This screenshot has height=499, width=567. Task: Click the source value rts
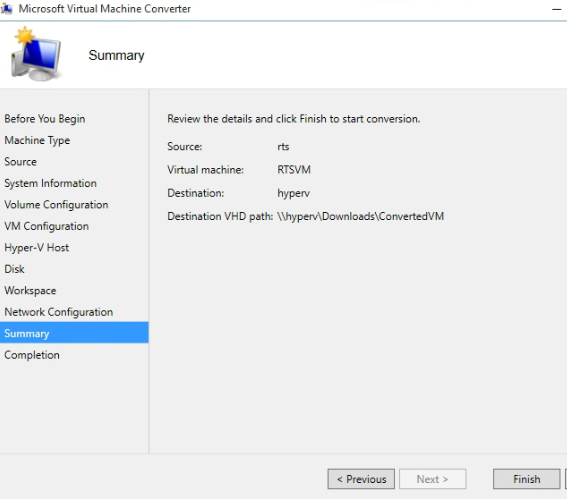[x=283, y=146]
